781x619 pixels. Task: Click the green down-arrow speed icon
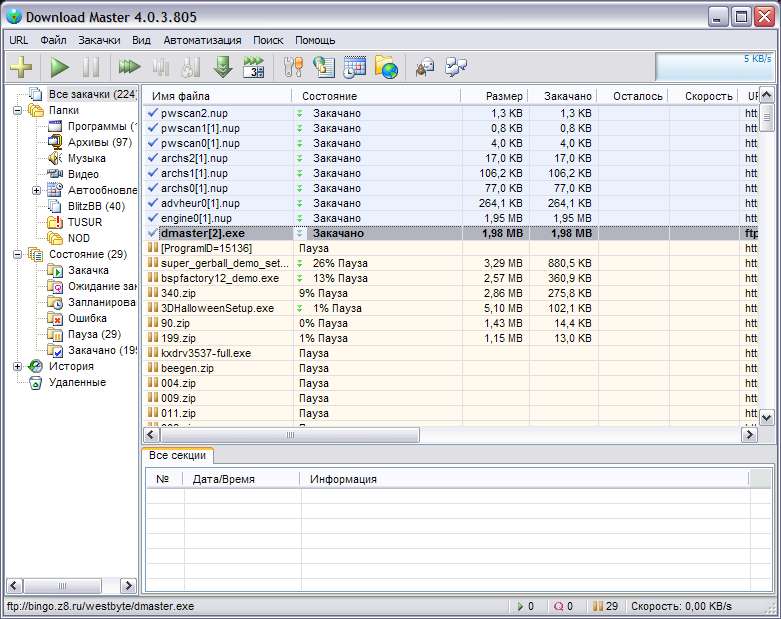click(223, 67)
